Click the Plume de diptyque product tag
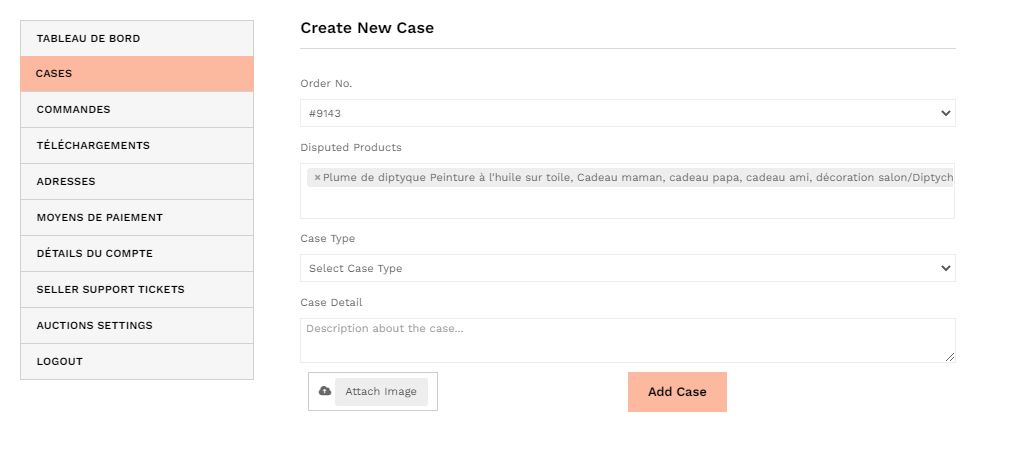Screen dimensions: 1035x462 click(637, 178)
